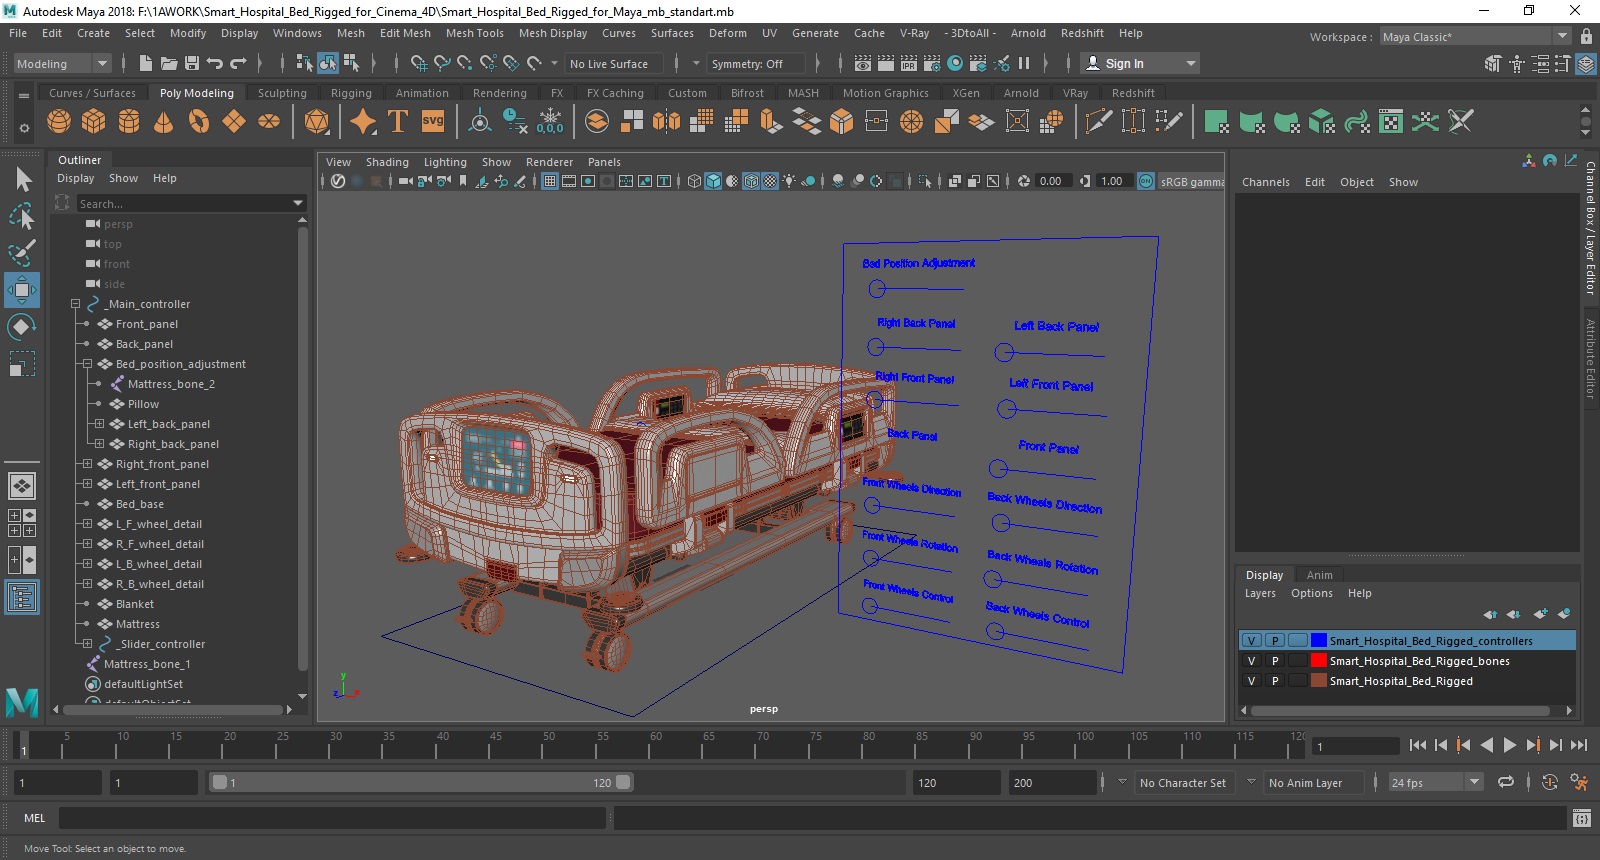
Task: Switch to the Rigging shelf tab
Action: [351, 93]
